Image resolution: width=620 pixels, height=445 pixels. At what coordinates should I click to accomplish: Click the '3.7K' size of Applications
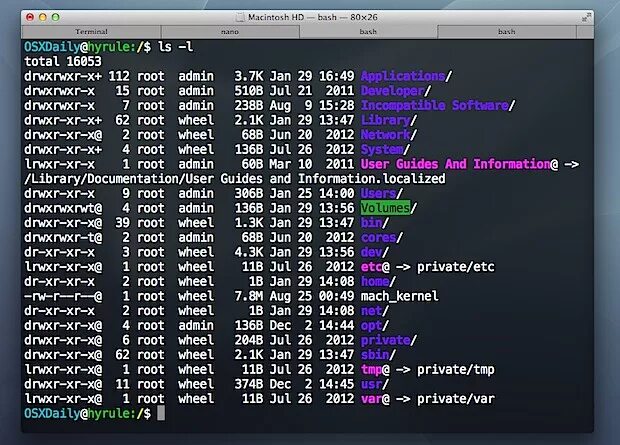coord(249,76)
